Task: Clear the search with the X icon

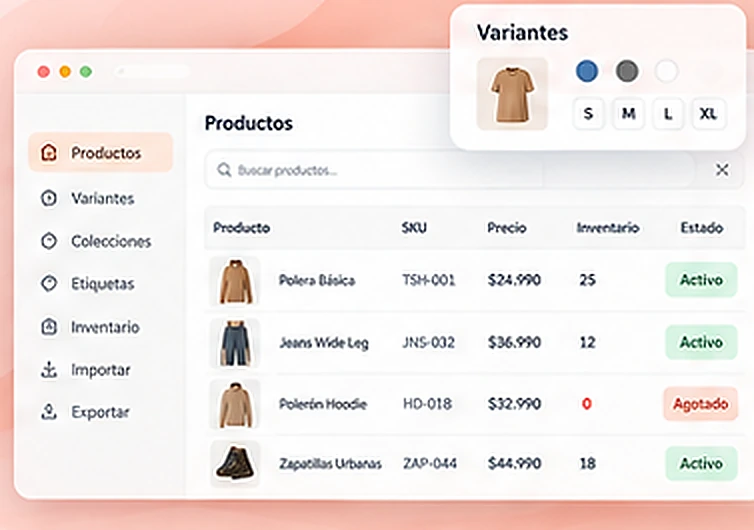Action: (722, 170)
